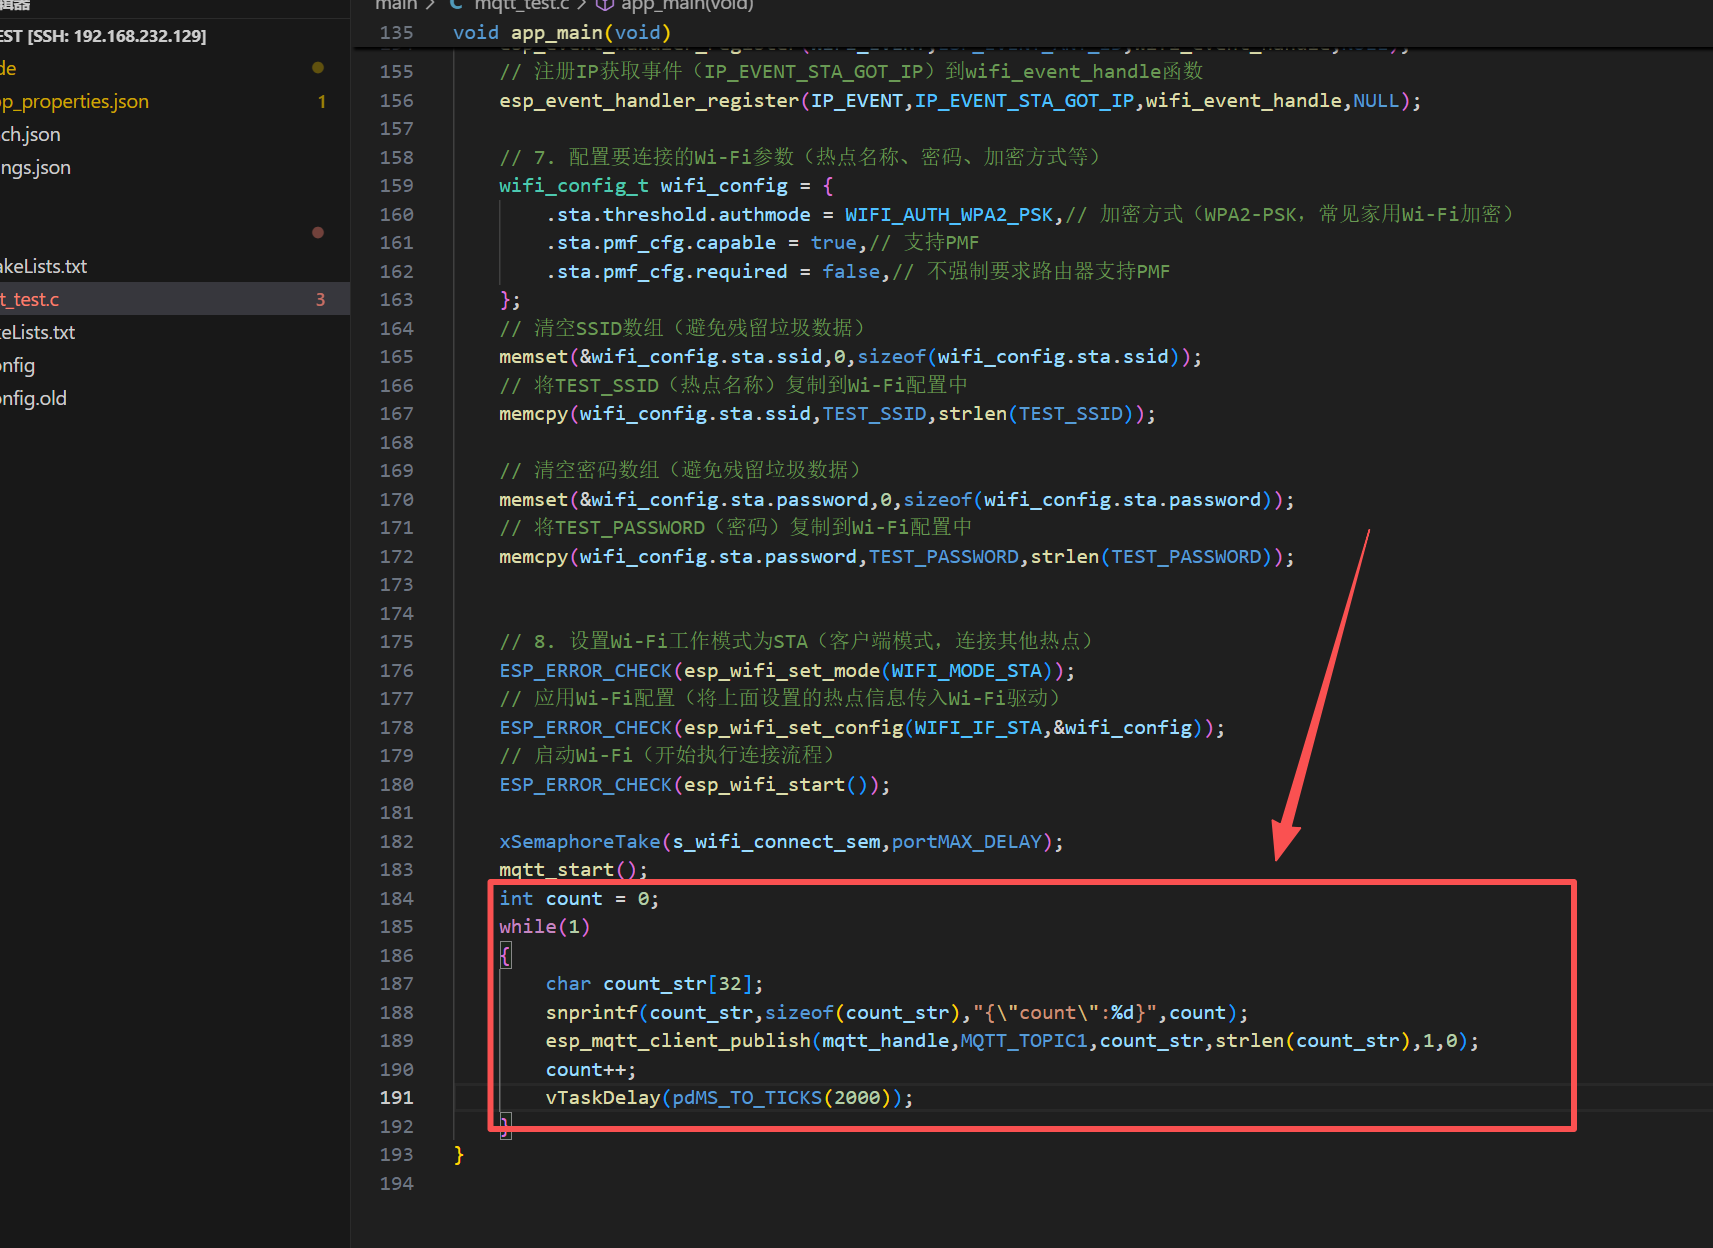Click 'esp_wifi_set_config' on line 178
The image size is (1713, 1248).
(x=794, y=727)
